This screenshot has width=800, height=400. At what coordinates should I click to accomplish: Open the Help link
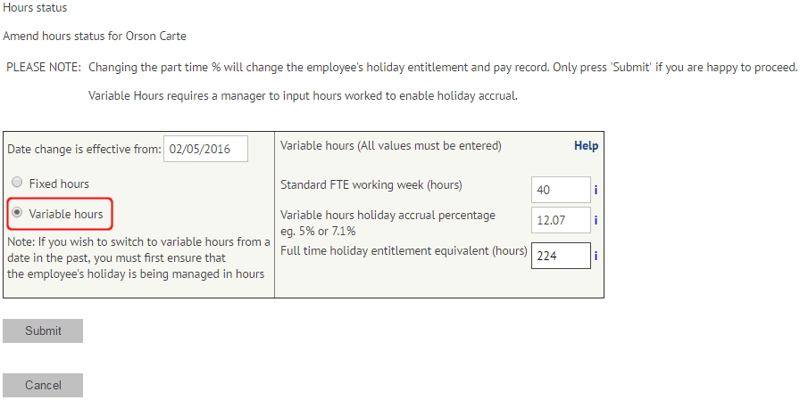[x=586, y=146]
